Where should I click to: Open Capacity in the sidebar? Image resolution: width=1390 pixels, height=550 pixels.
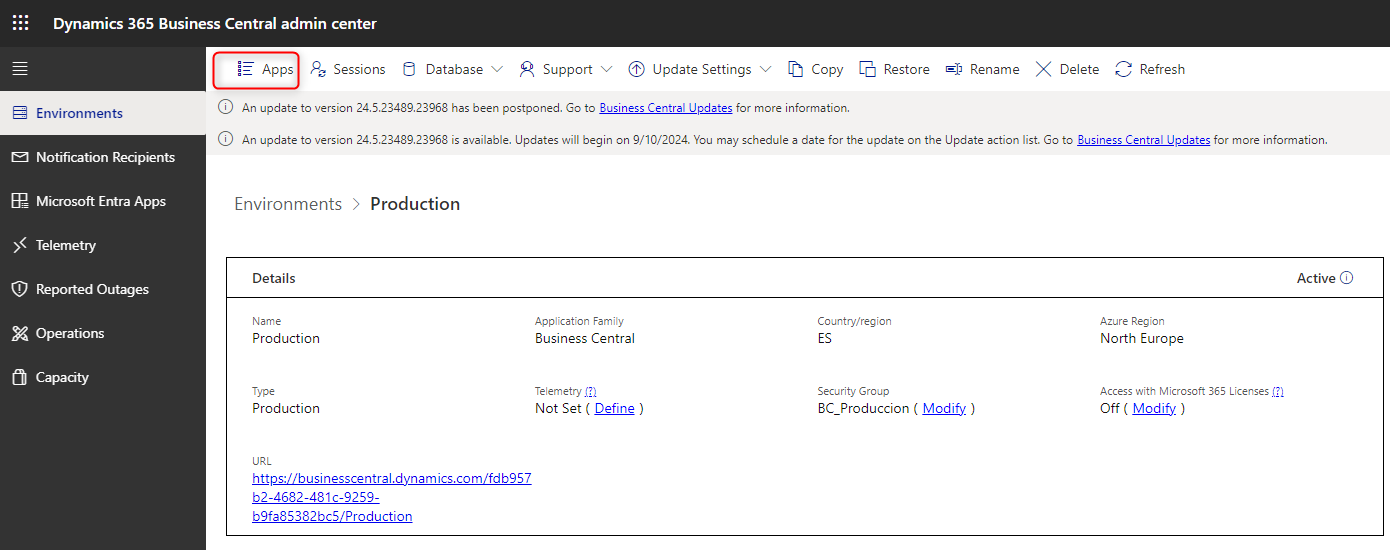(x=103, y=377)
